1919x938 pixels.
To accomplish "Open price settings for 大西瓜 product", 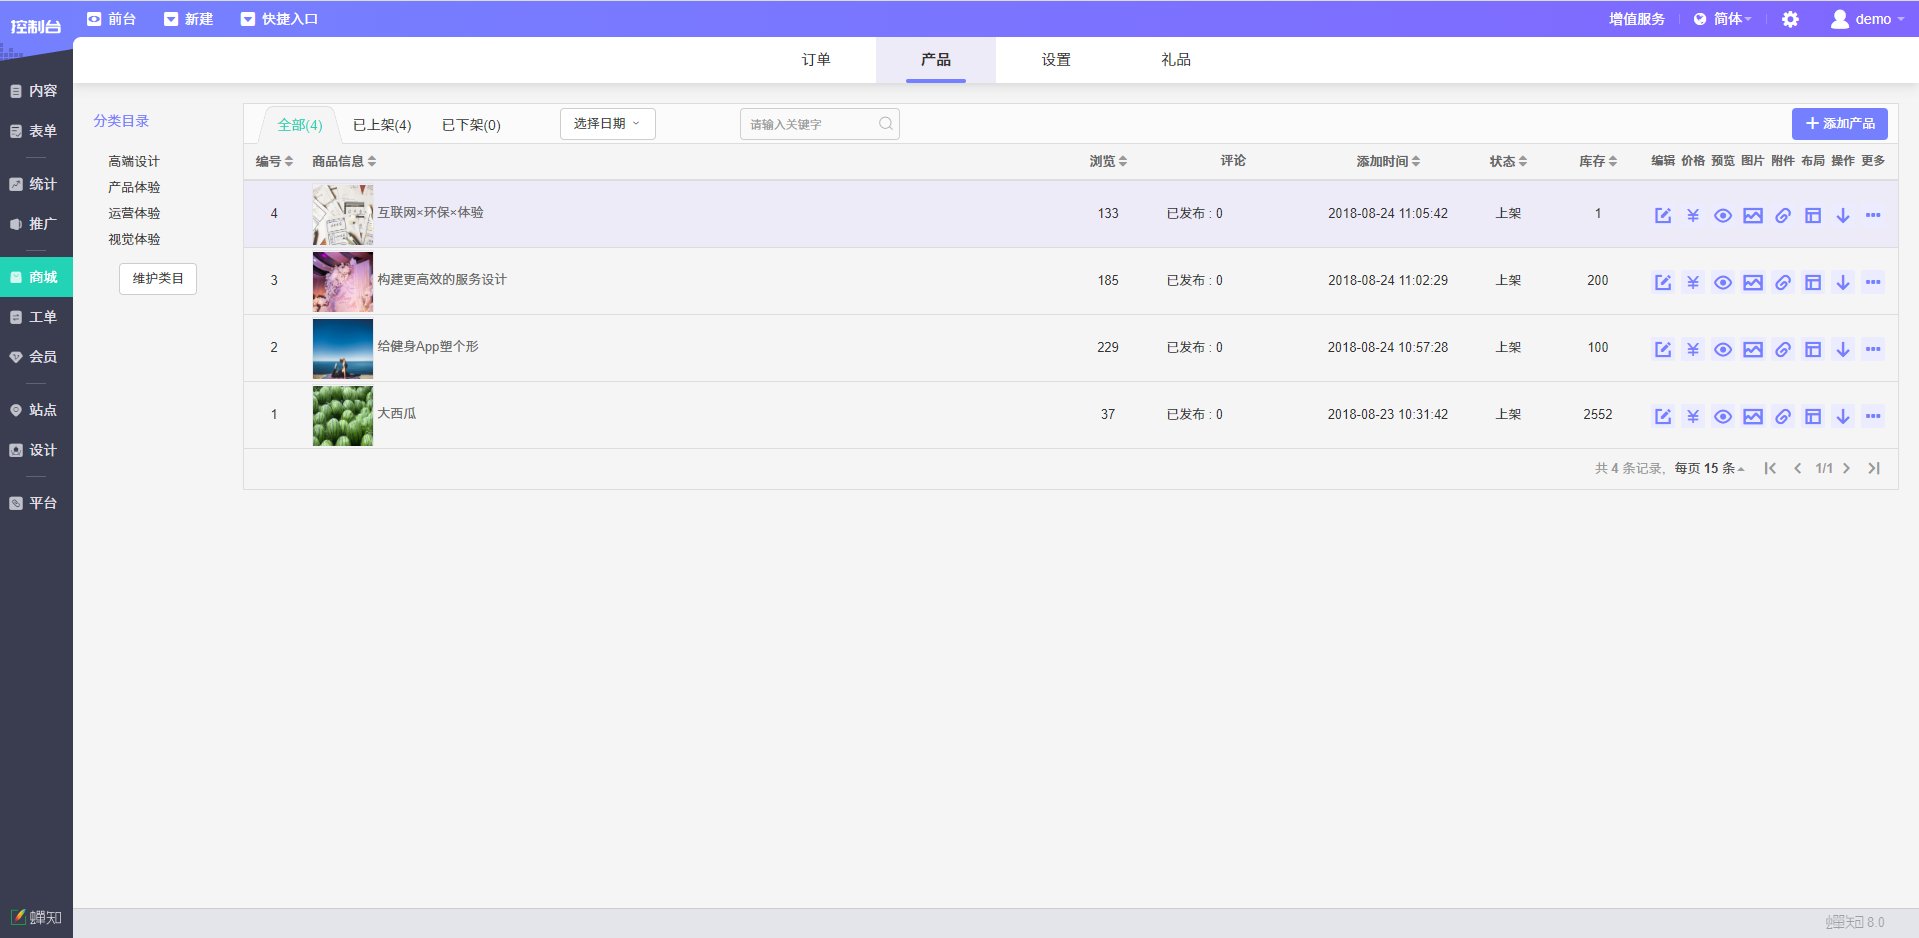I will 1692,416.
